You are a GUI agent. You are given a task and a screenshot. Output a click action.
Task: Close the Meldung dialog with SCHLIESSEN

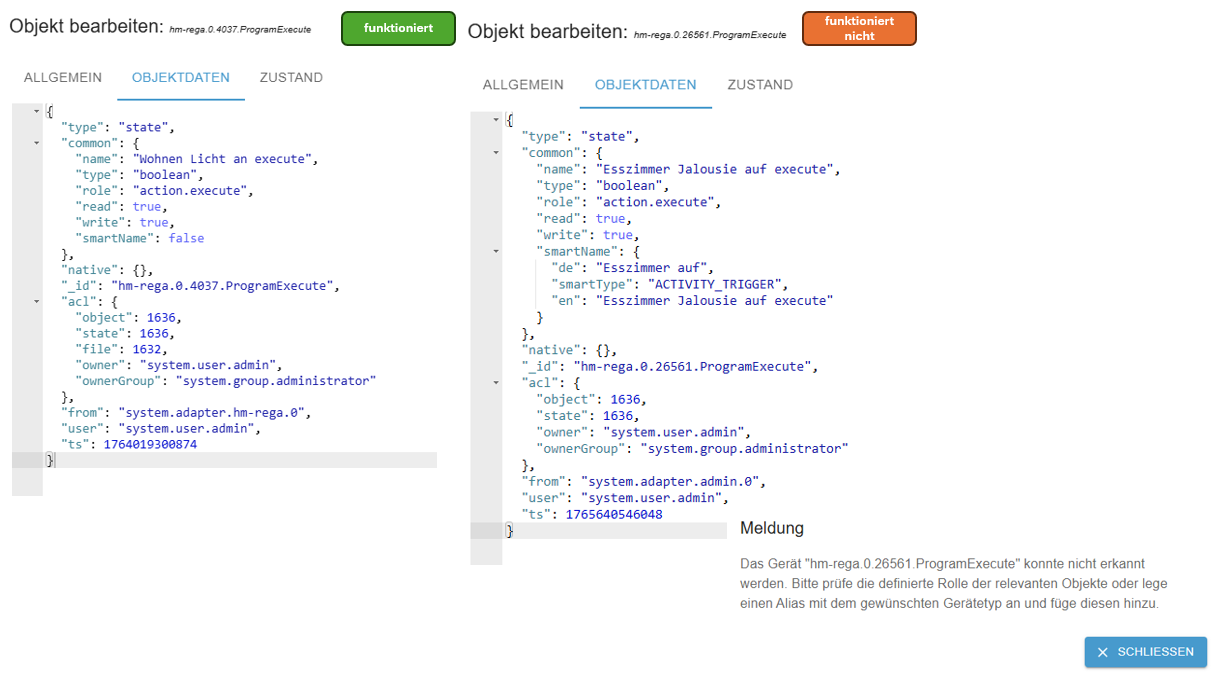pyautogui.click(x=1145, y=652)
